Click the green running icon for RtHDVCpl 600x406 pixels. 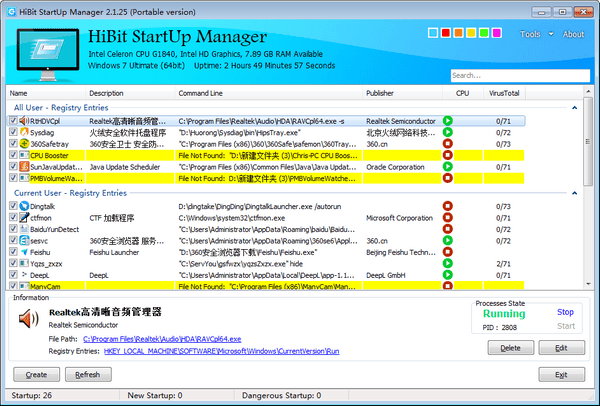coord(448,121)
